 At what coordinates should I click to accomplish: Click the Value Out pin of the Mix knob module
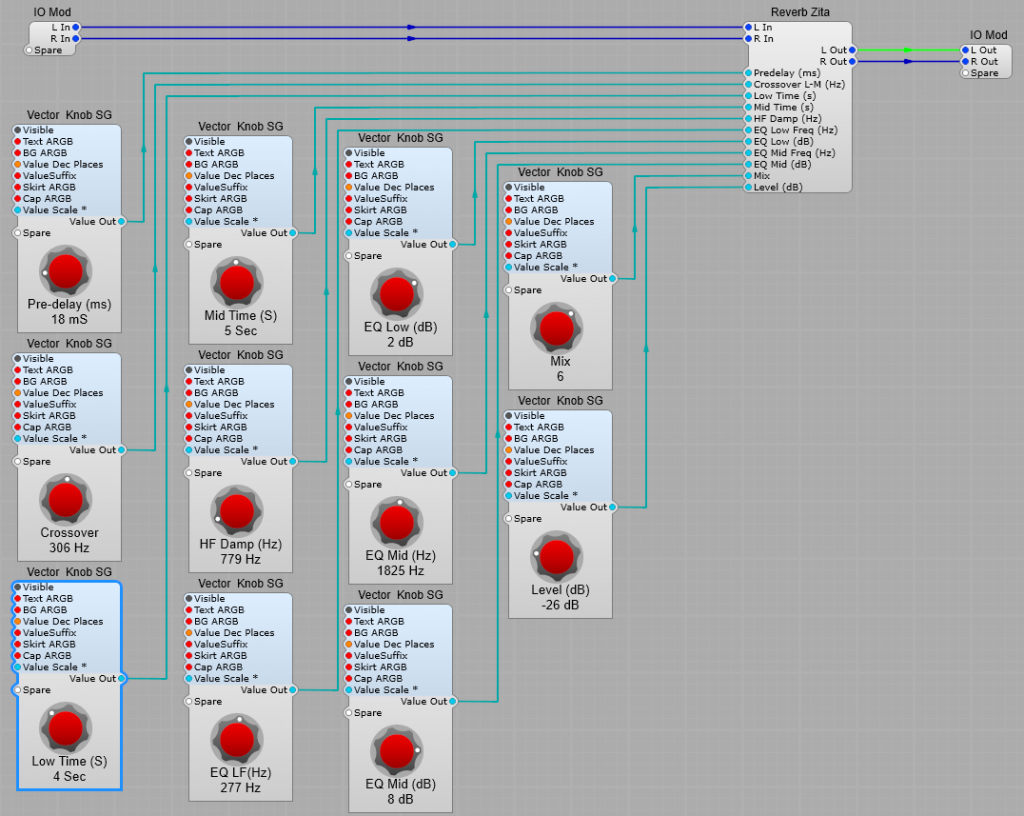612,279
